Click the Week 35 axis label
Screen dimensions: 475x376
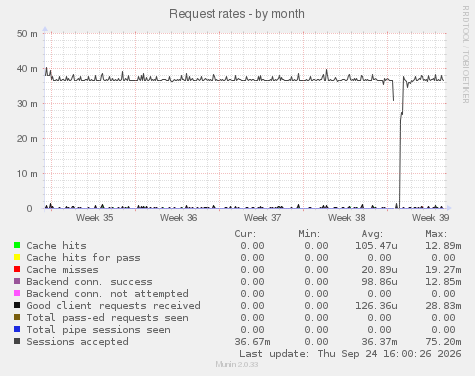95,218
